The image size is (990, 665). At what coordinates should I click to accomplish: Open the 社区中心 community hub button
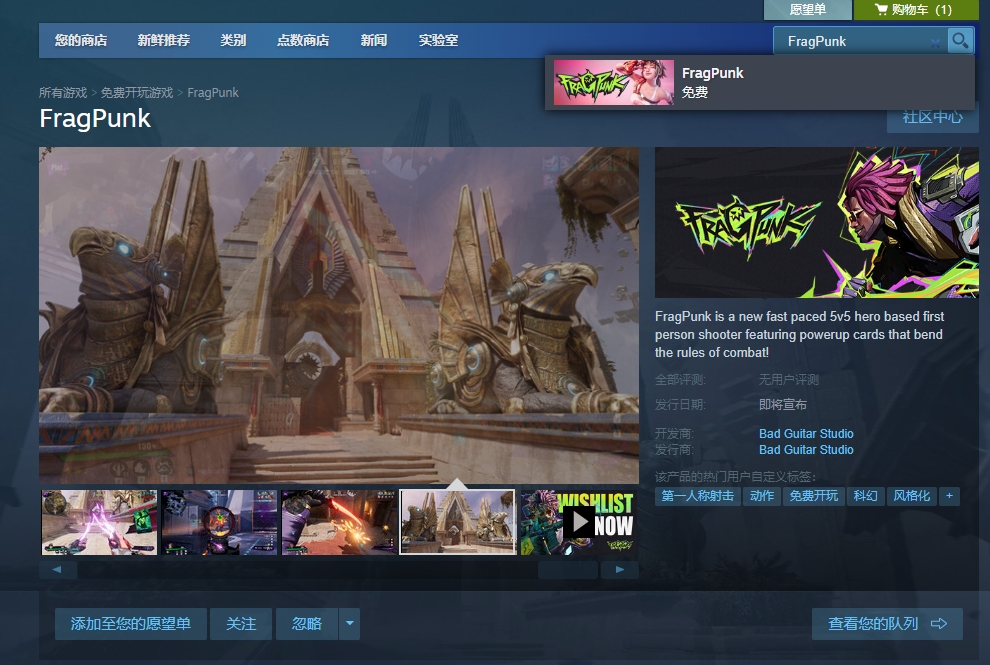point(933,118)
